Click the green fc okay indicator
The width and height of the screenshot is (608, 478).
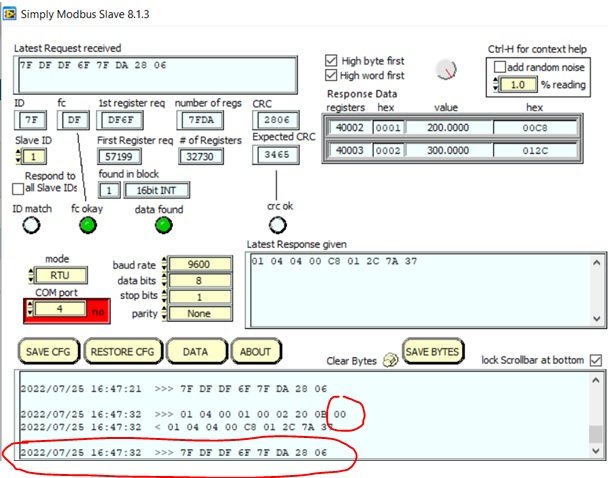(88, 225)
